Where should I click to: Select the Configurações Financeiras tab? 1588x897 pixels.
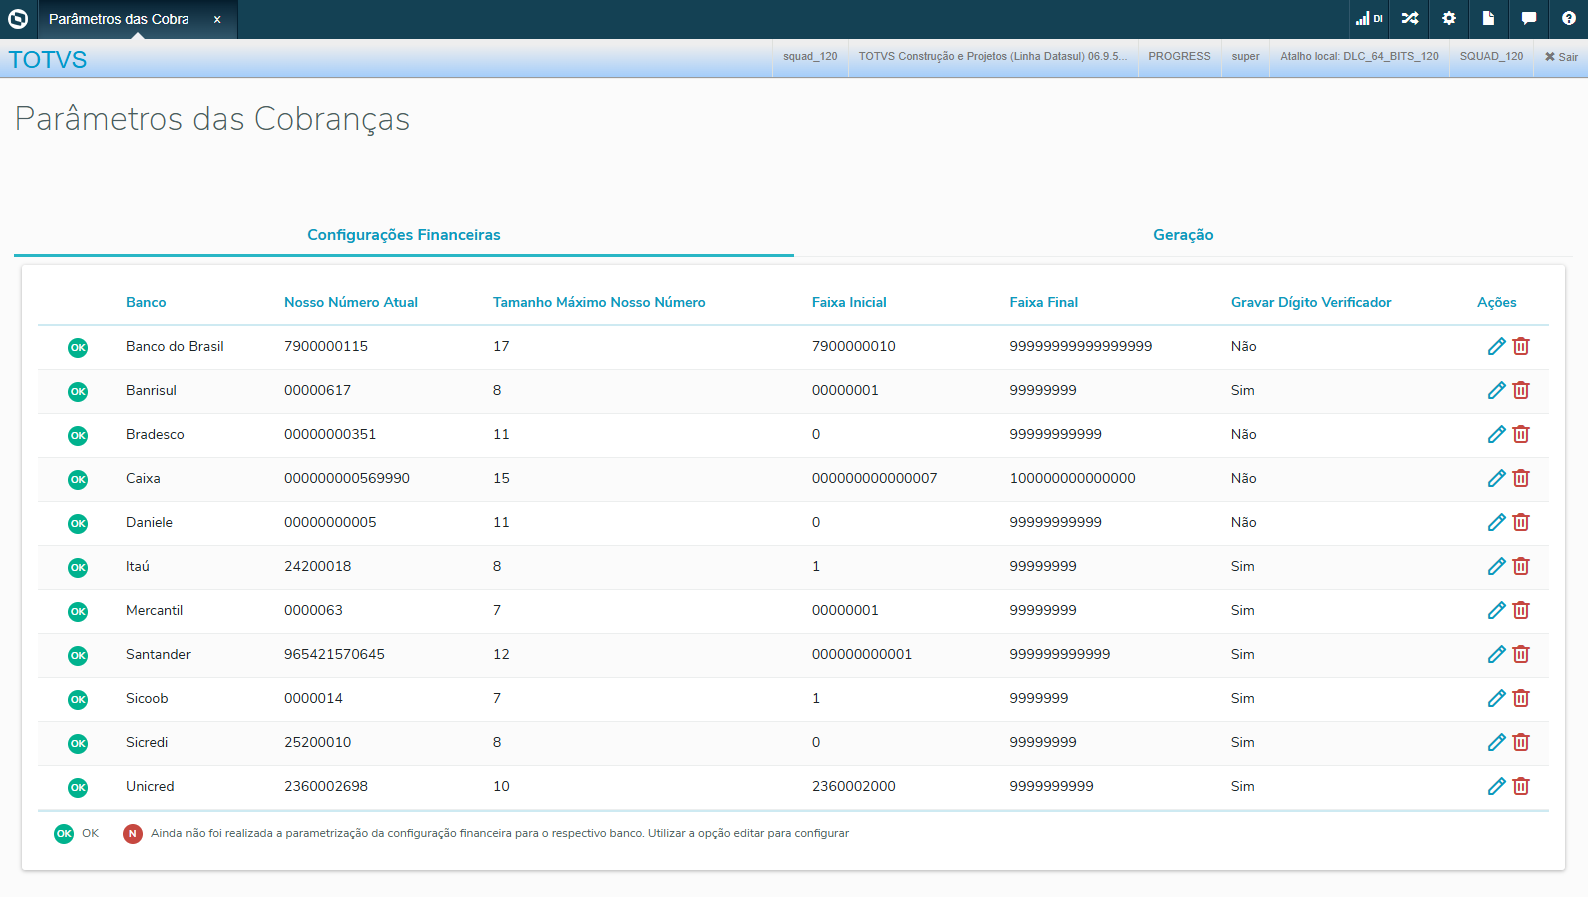click(404, 235)
